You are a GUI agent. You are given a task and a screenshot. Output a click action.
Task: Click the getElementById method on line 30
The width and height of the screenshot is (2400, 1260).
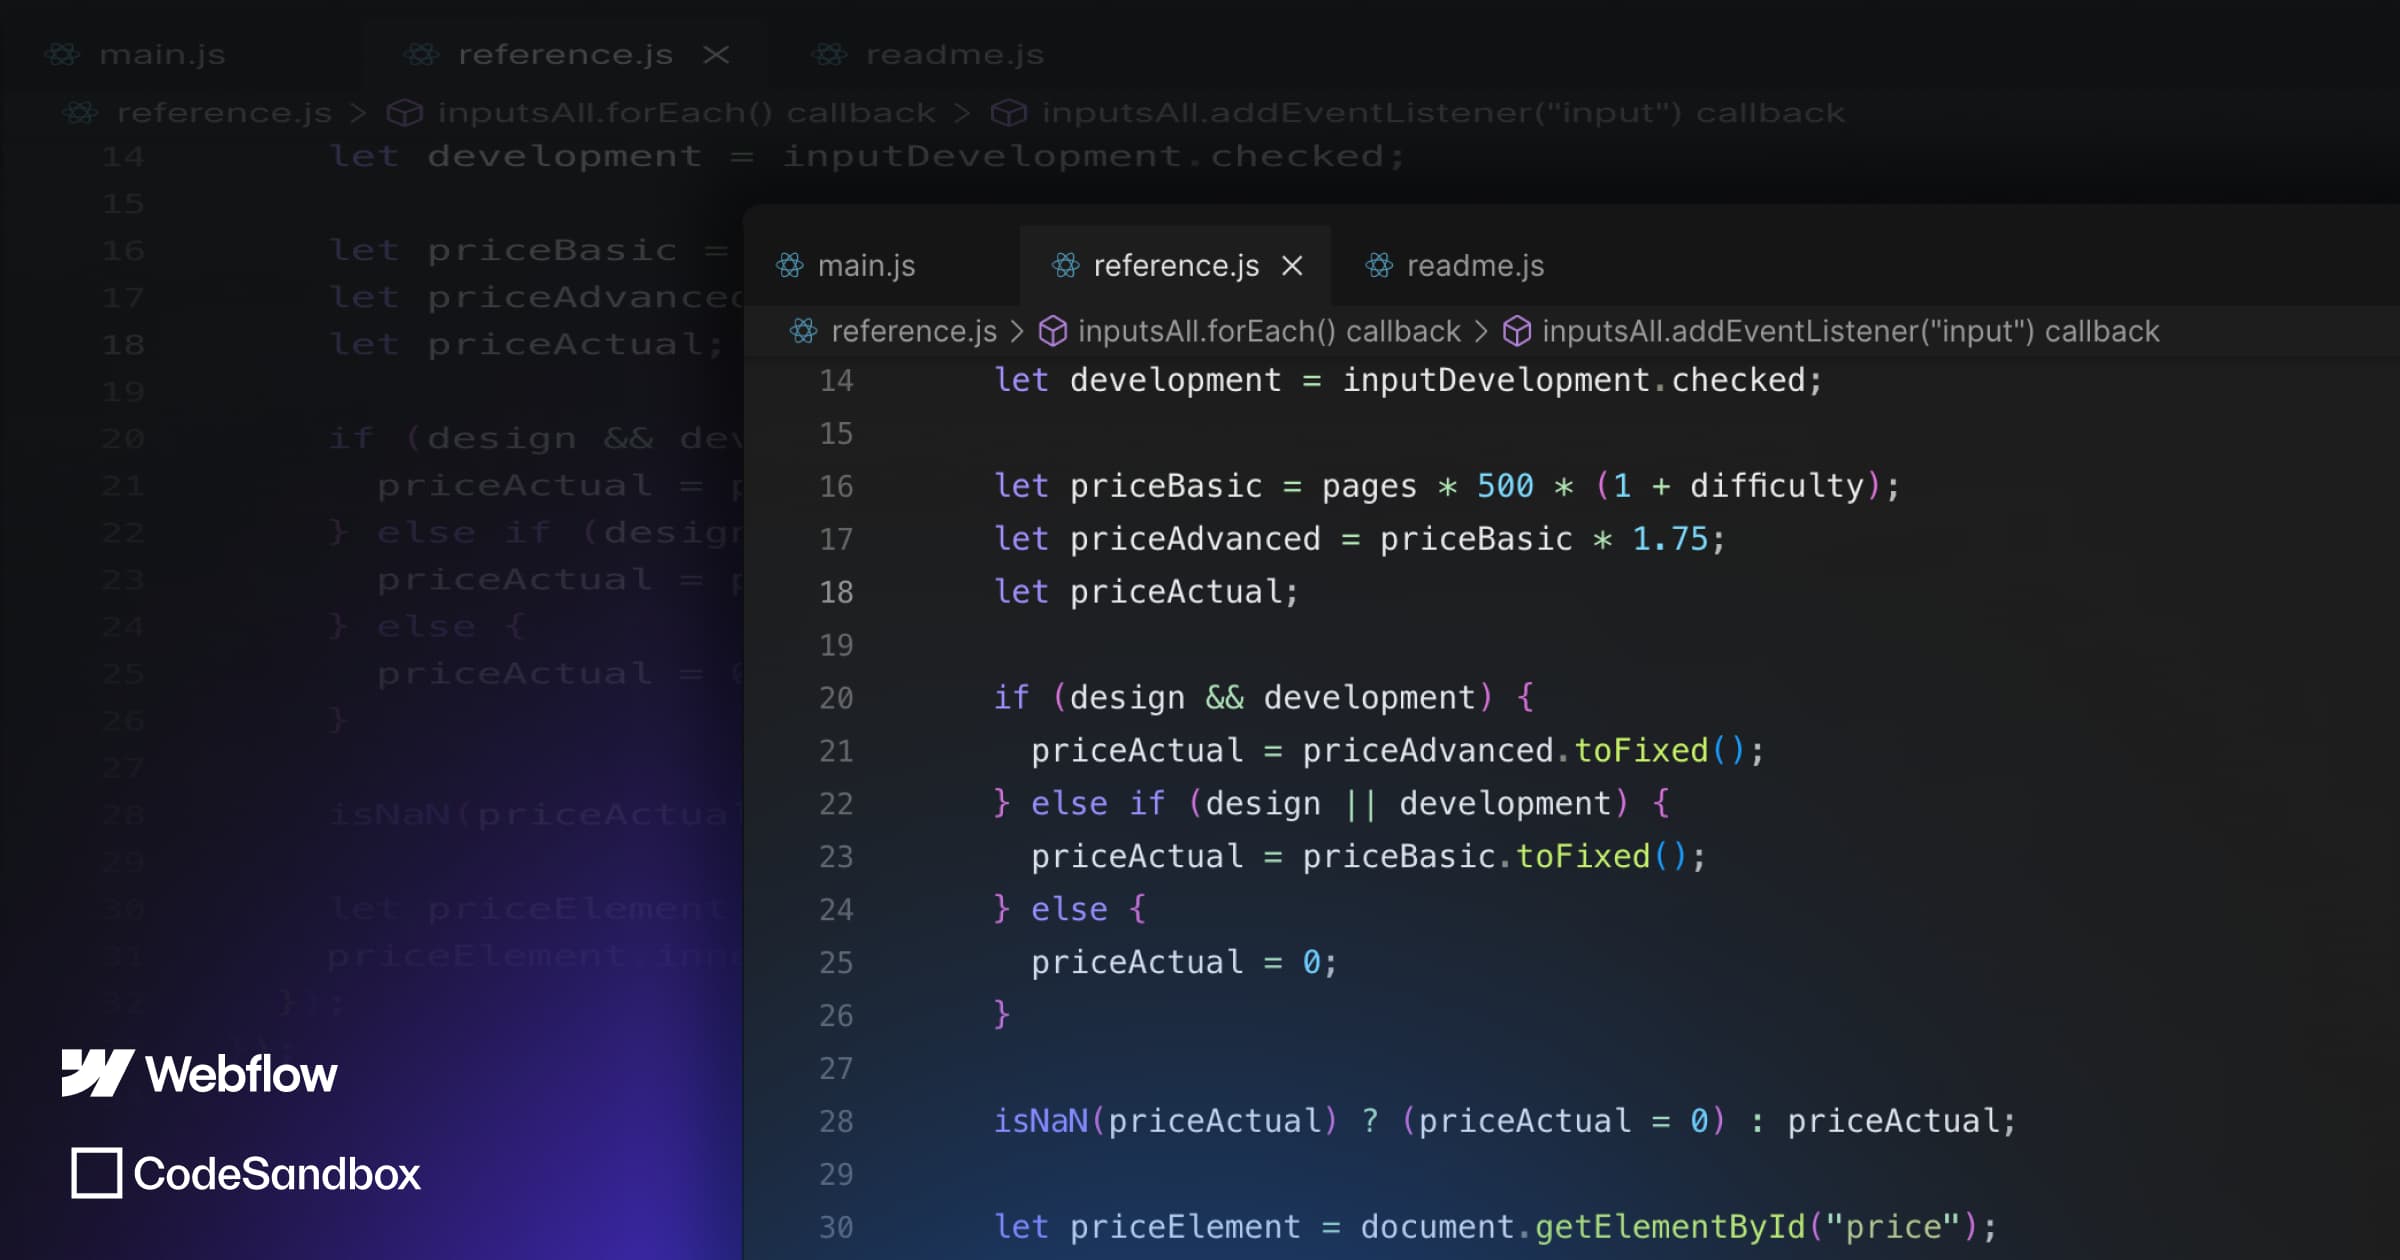click(x=1669, y=1227)
